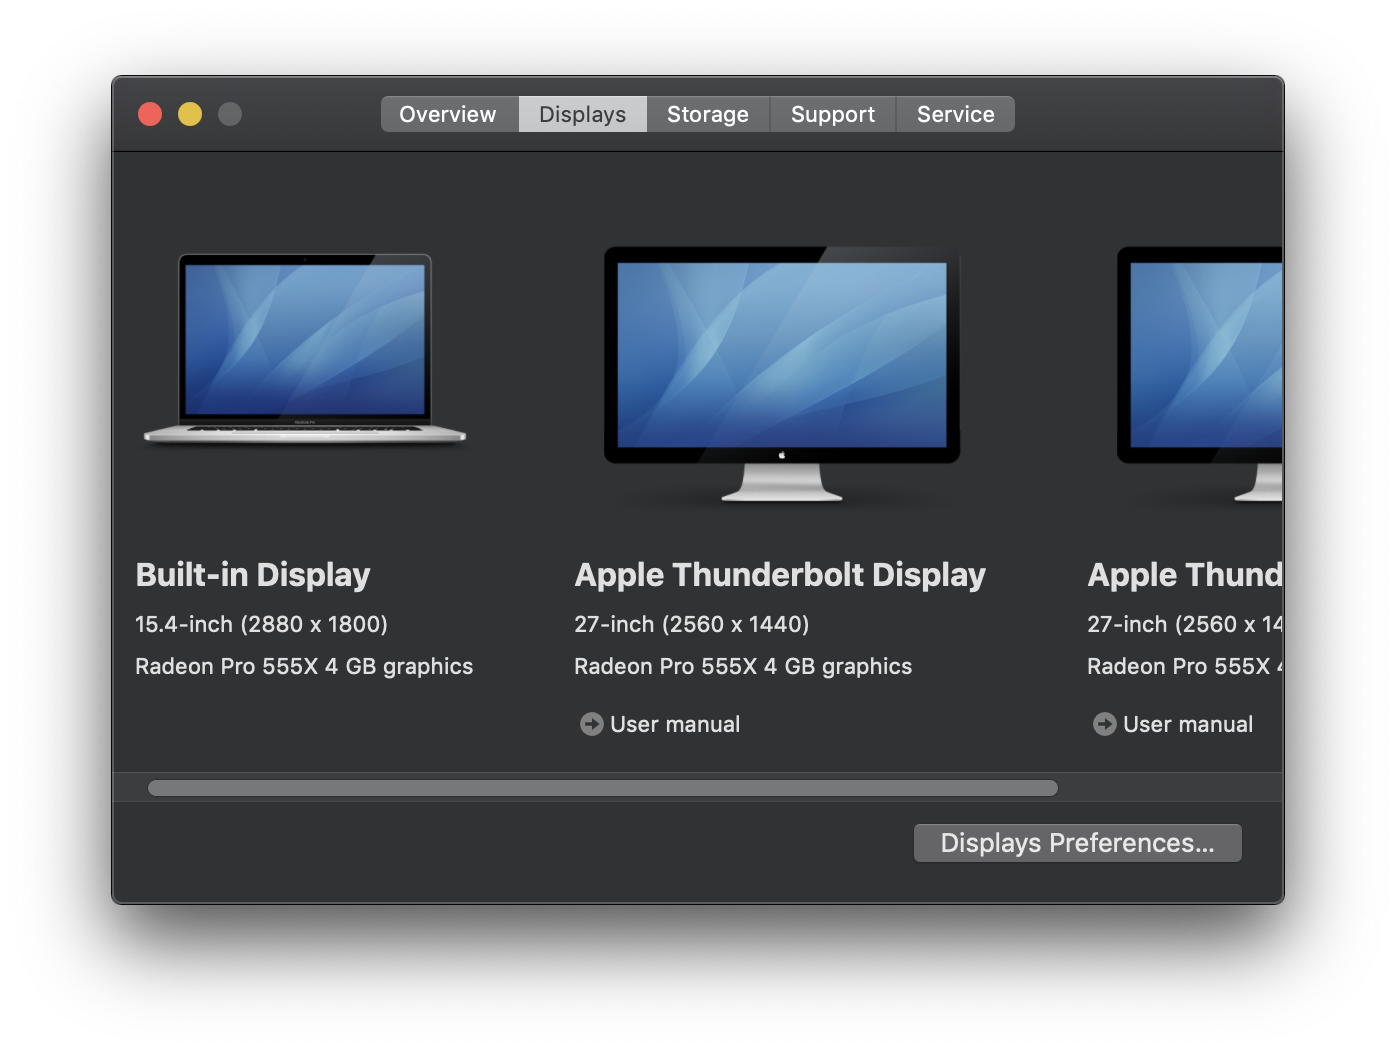
Task: Select the partially visible Thunderbolt Display image
Action: 1200,374
